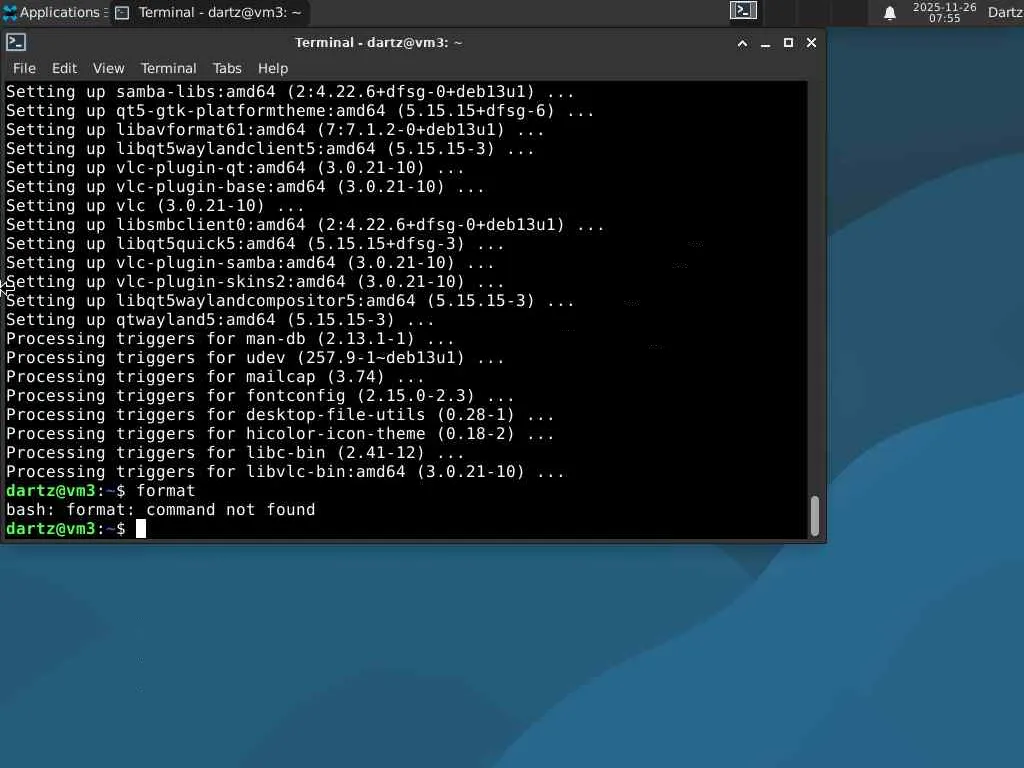Click the 'Processing triggers for desktop-file-utils' line
Viewport: 1024px width, 768px height.
tap(280, 415)
